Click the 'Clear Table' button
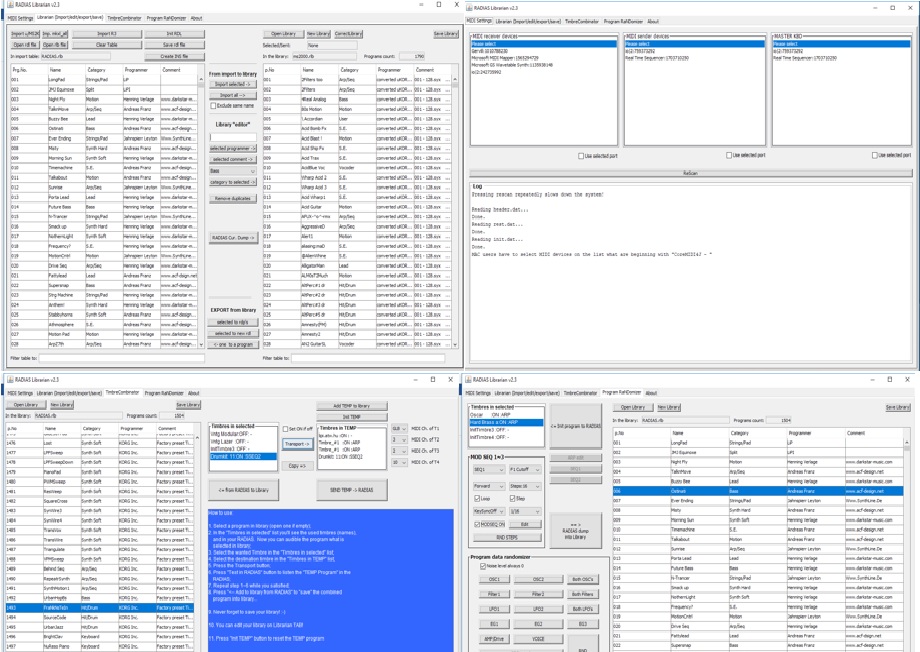 [107, 45]
